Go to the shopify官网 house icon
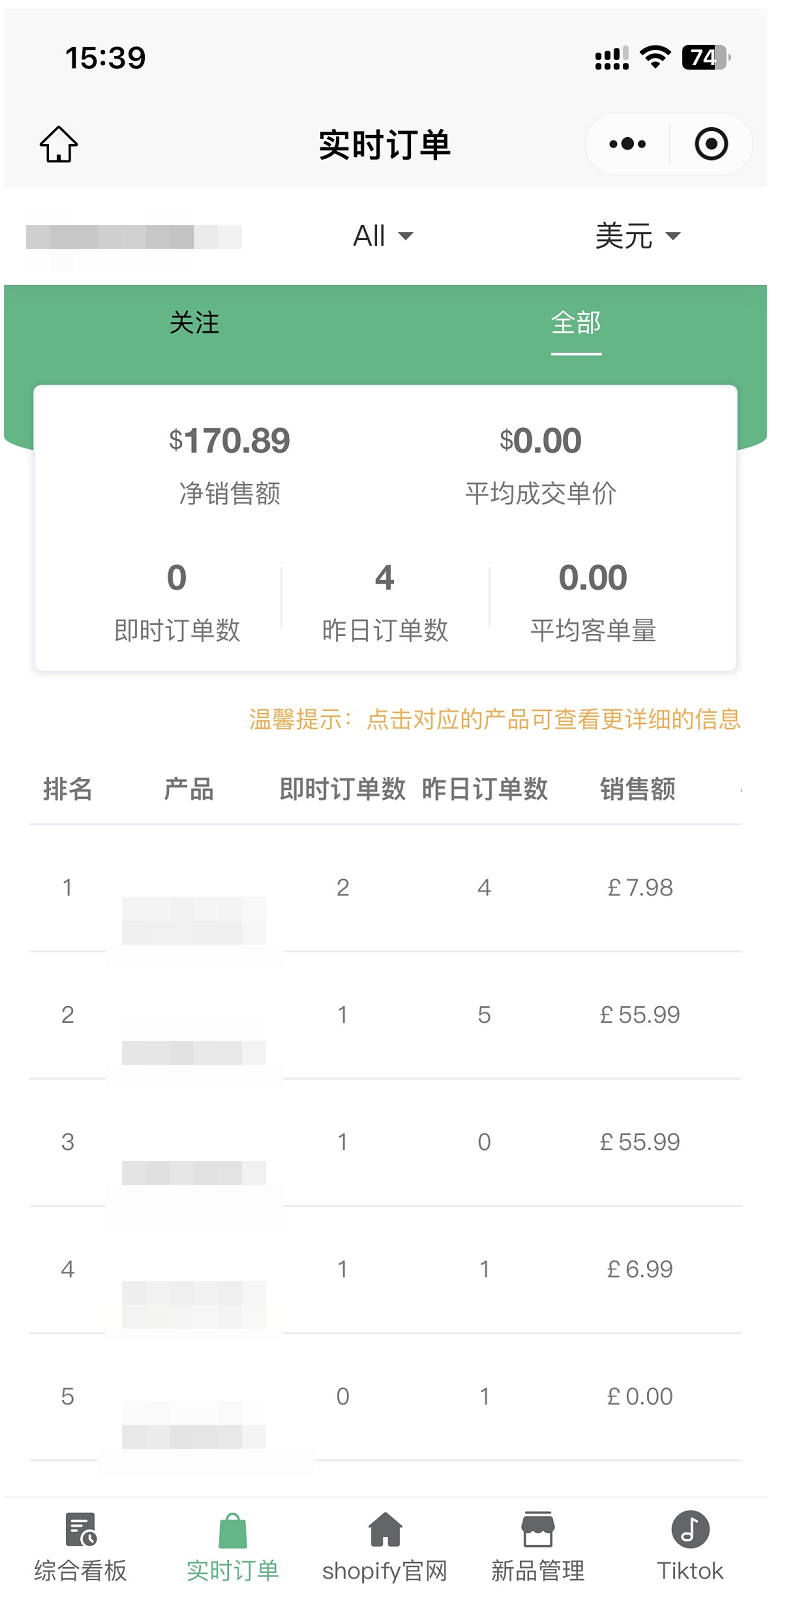 click(x=385, y=1529)
